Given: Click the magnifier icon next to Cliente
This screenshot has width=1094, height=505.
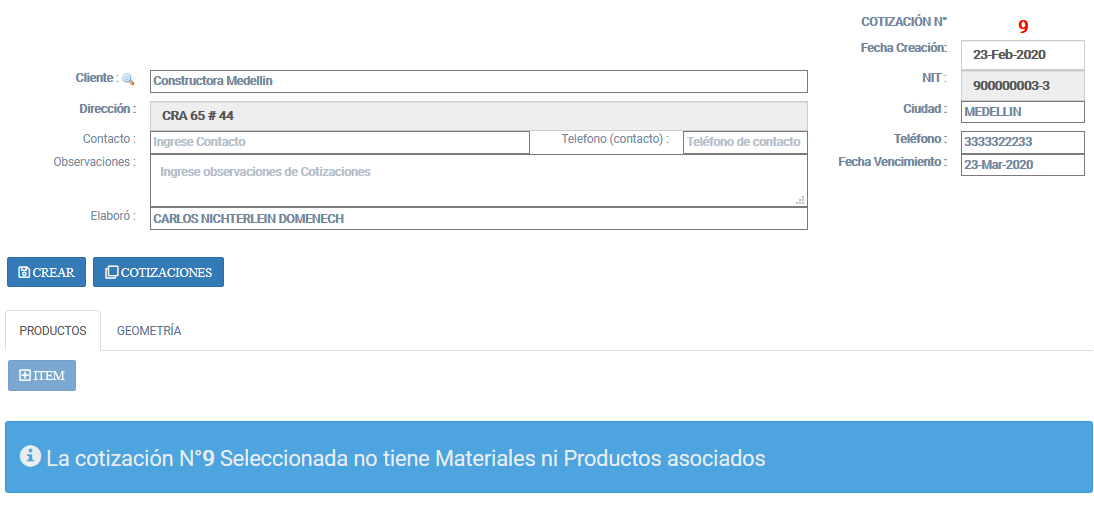Looking at the screenshot, I should (x=127, y=79).
